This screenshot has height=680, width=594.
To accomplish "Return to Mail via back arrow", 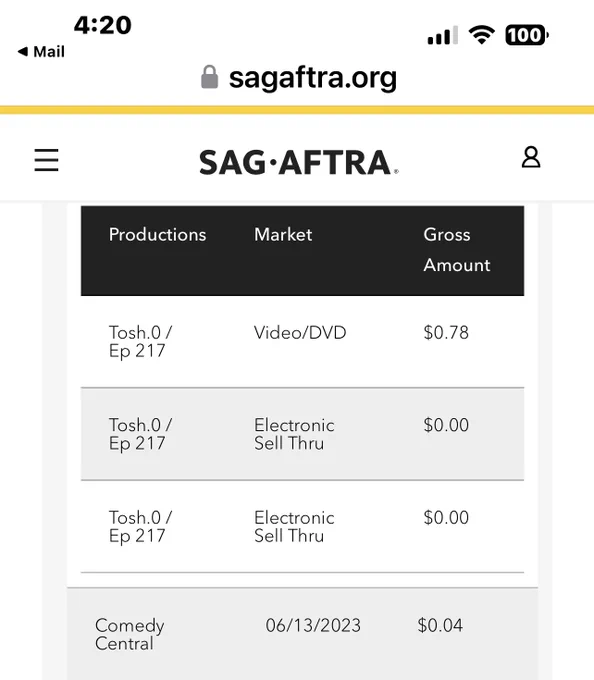I will [41, 52].
